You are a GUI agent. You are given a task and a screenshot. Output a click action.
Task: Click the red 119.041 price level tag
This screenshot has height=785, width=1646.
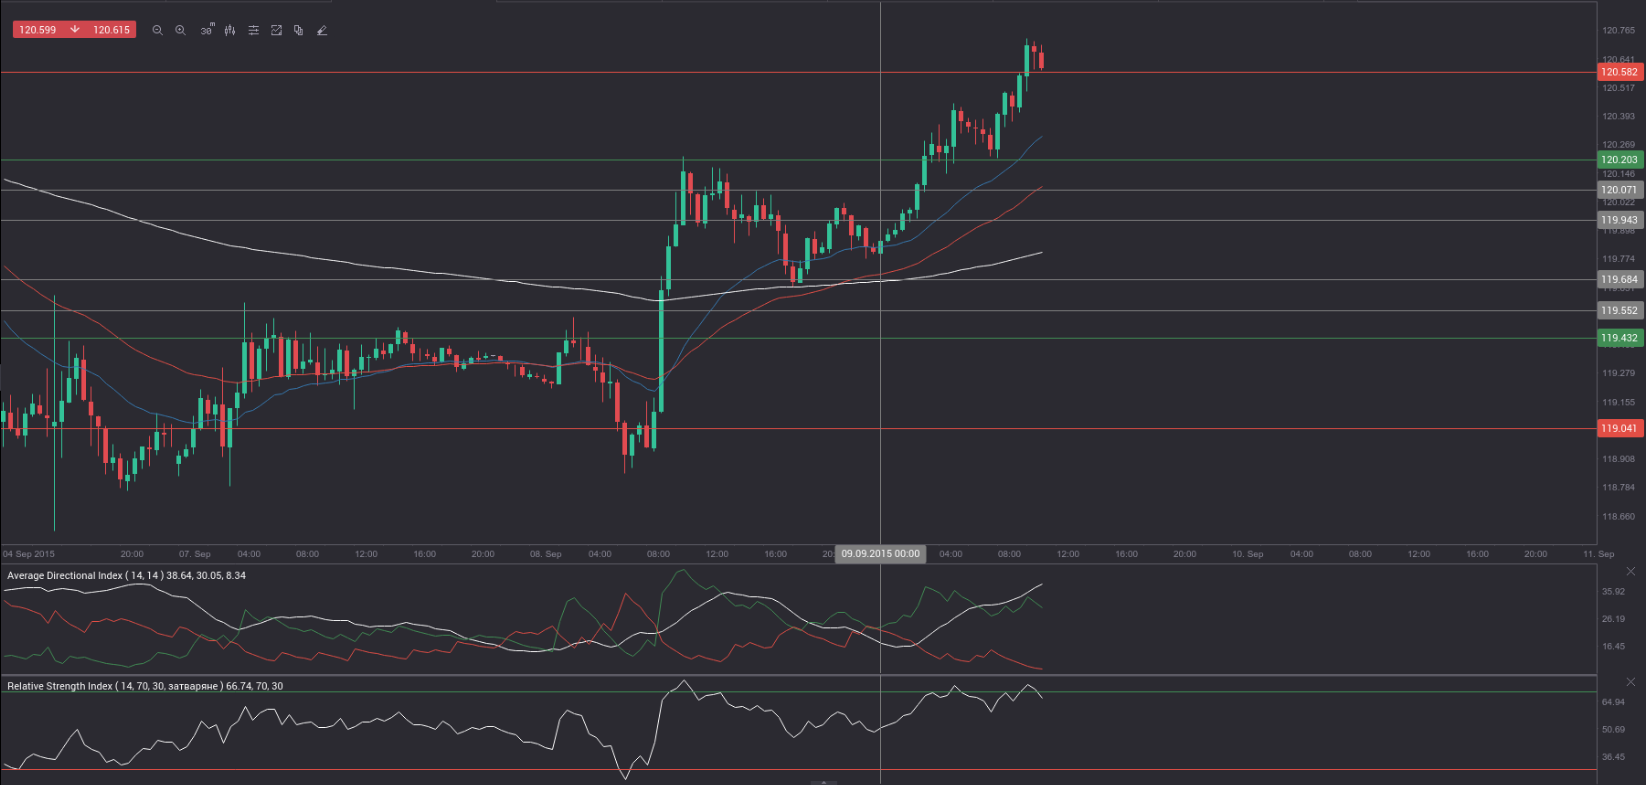tap(1619, 428)
